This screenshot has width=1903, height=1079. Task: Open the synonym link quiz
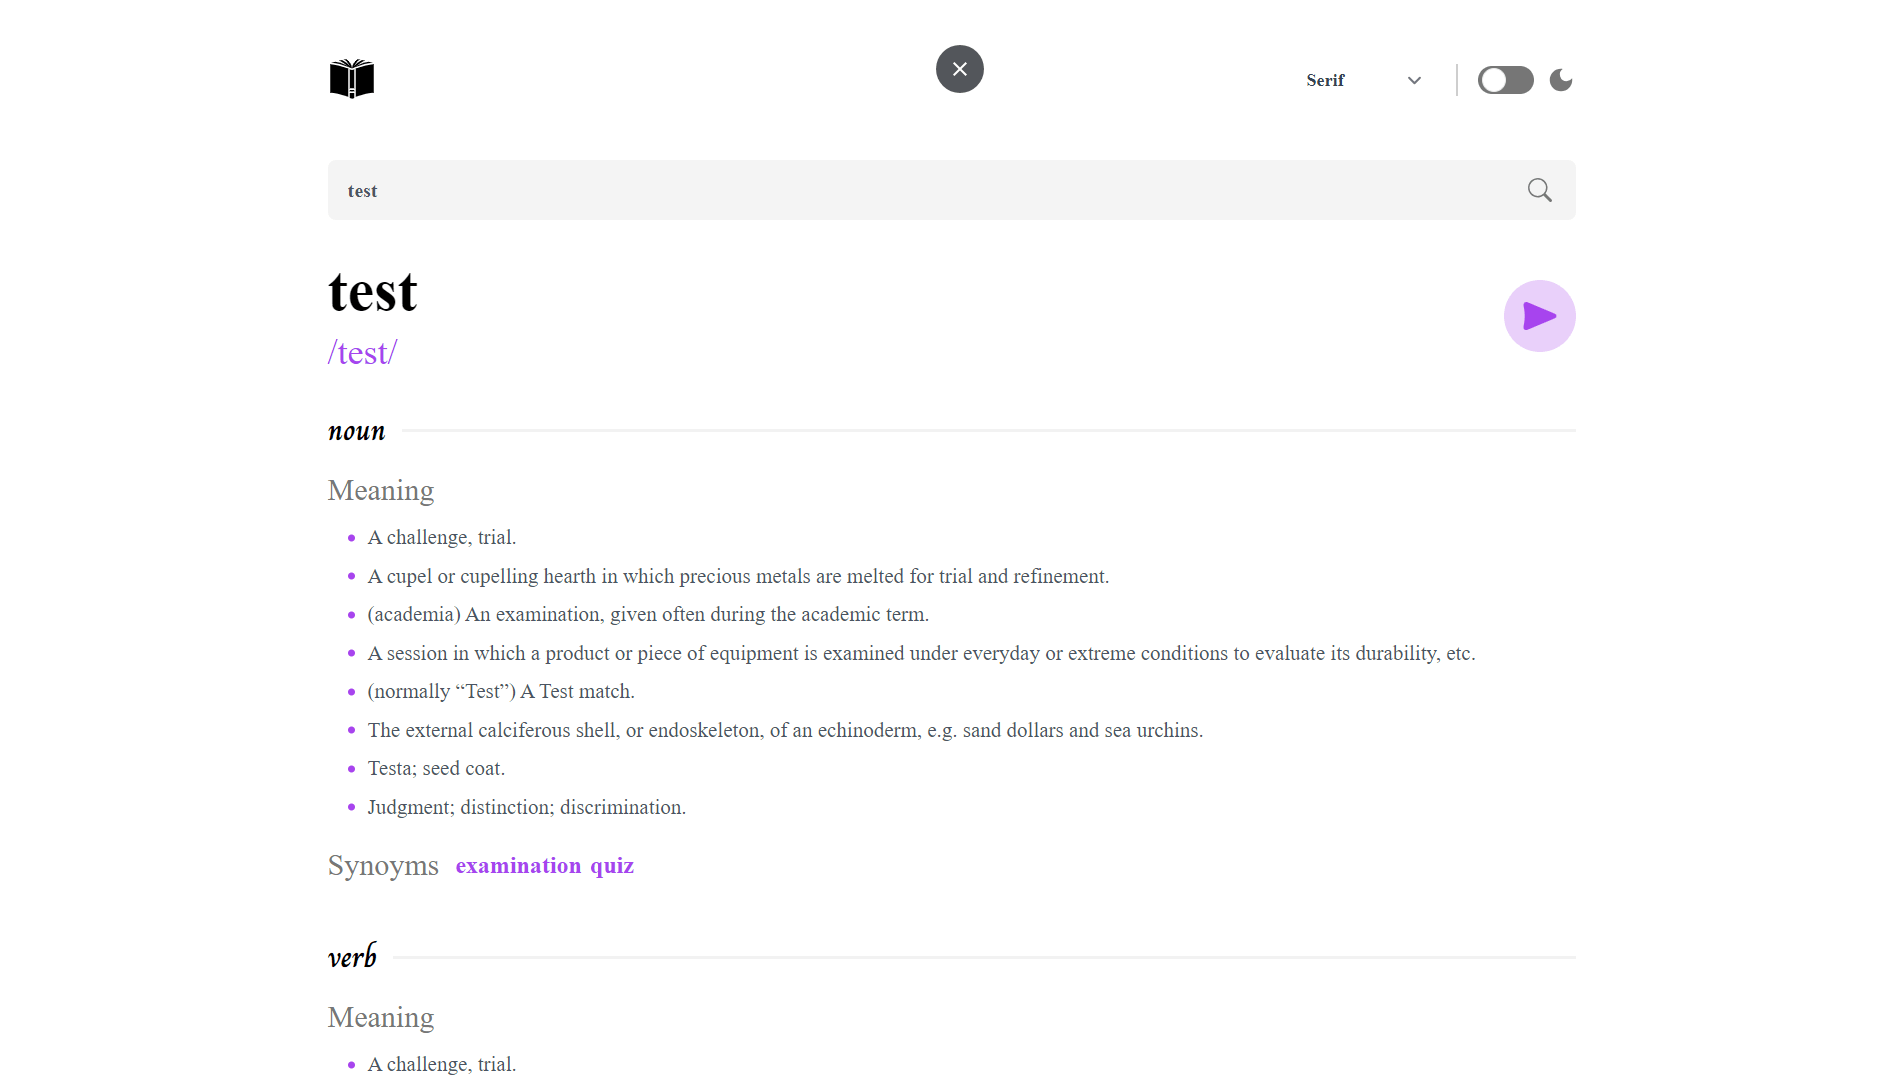(612, 866)
